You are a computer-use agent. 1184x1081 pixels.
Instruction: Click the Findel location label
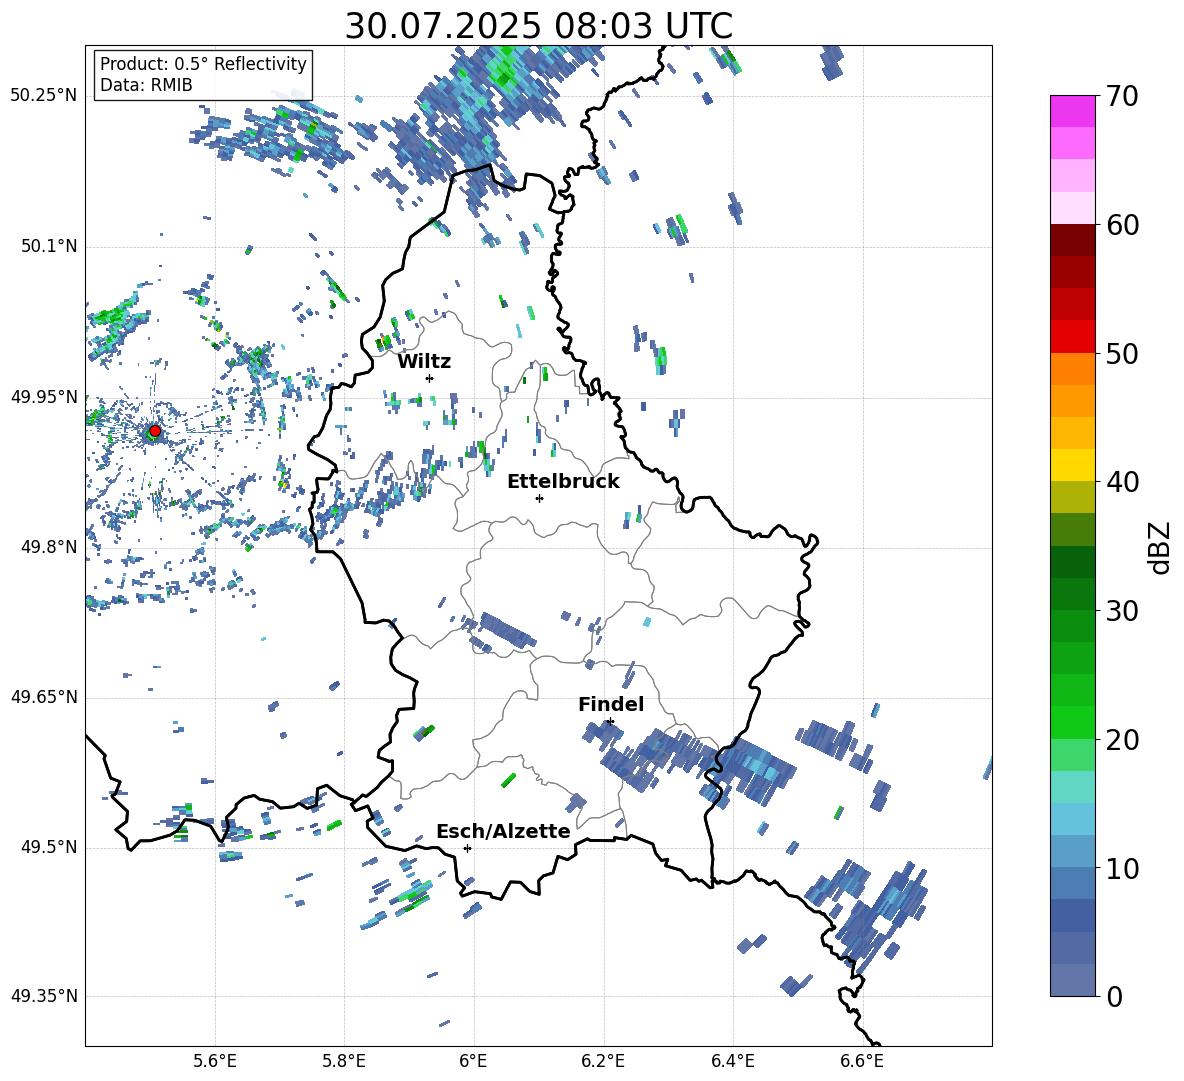click(611, 704)
